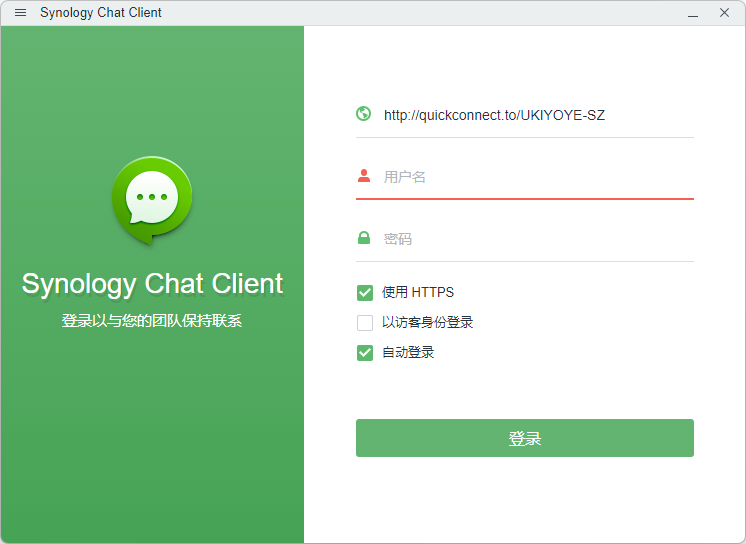This screenshot has height=544, width=746.
Task: Enable 以访客身份登录 guest login checkbox
Action: click(x=365, y=323)
